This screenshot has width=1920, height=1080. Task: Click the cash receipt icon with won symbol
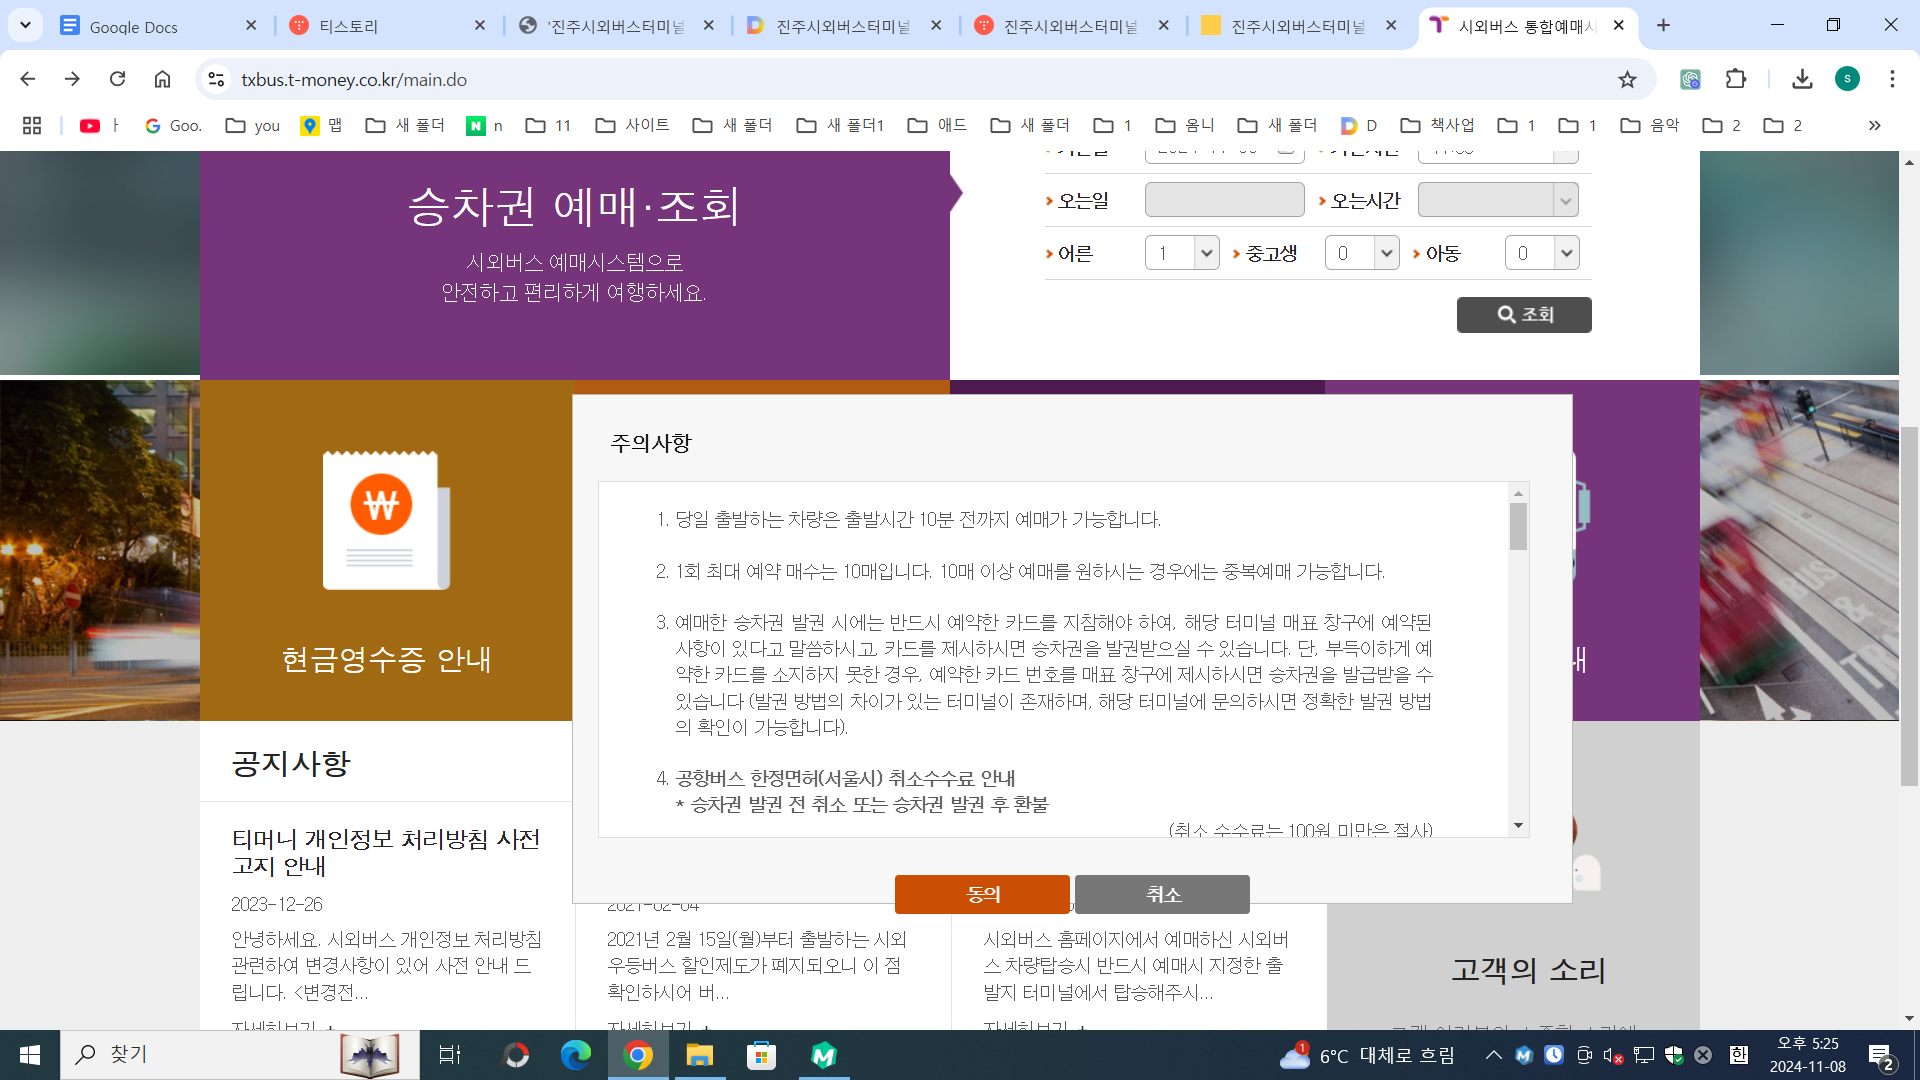pos(386,520)
